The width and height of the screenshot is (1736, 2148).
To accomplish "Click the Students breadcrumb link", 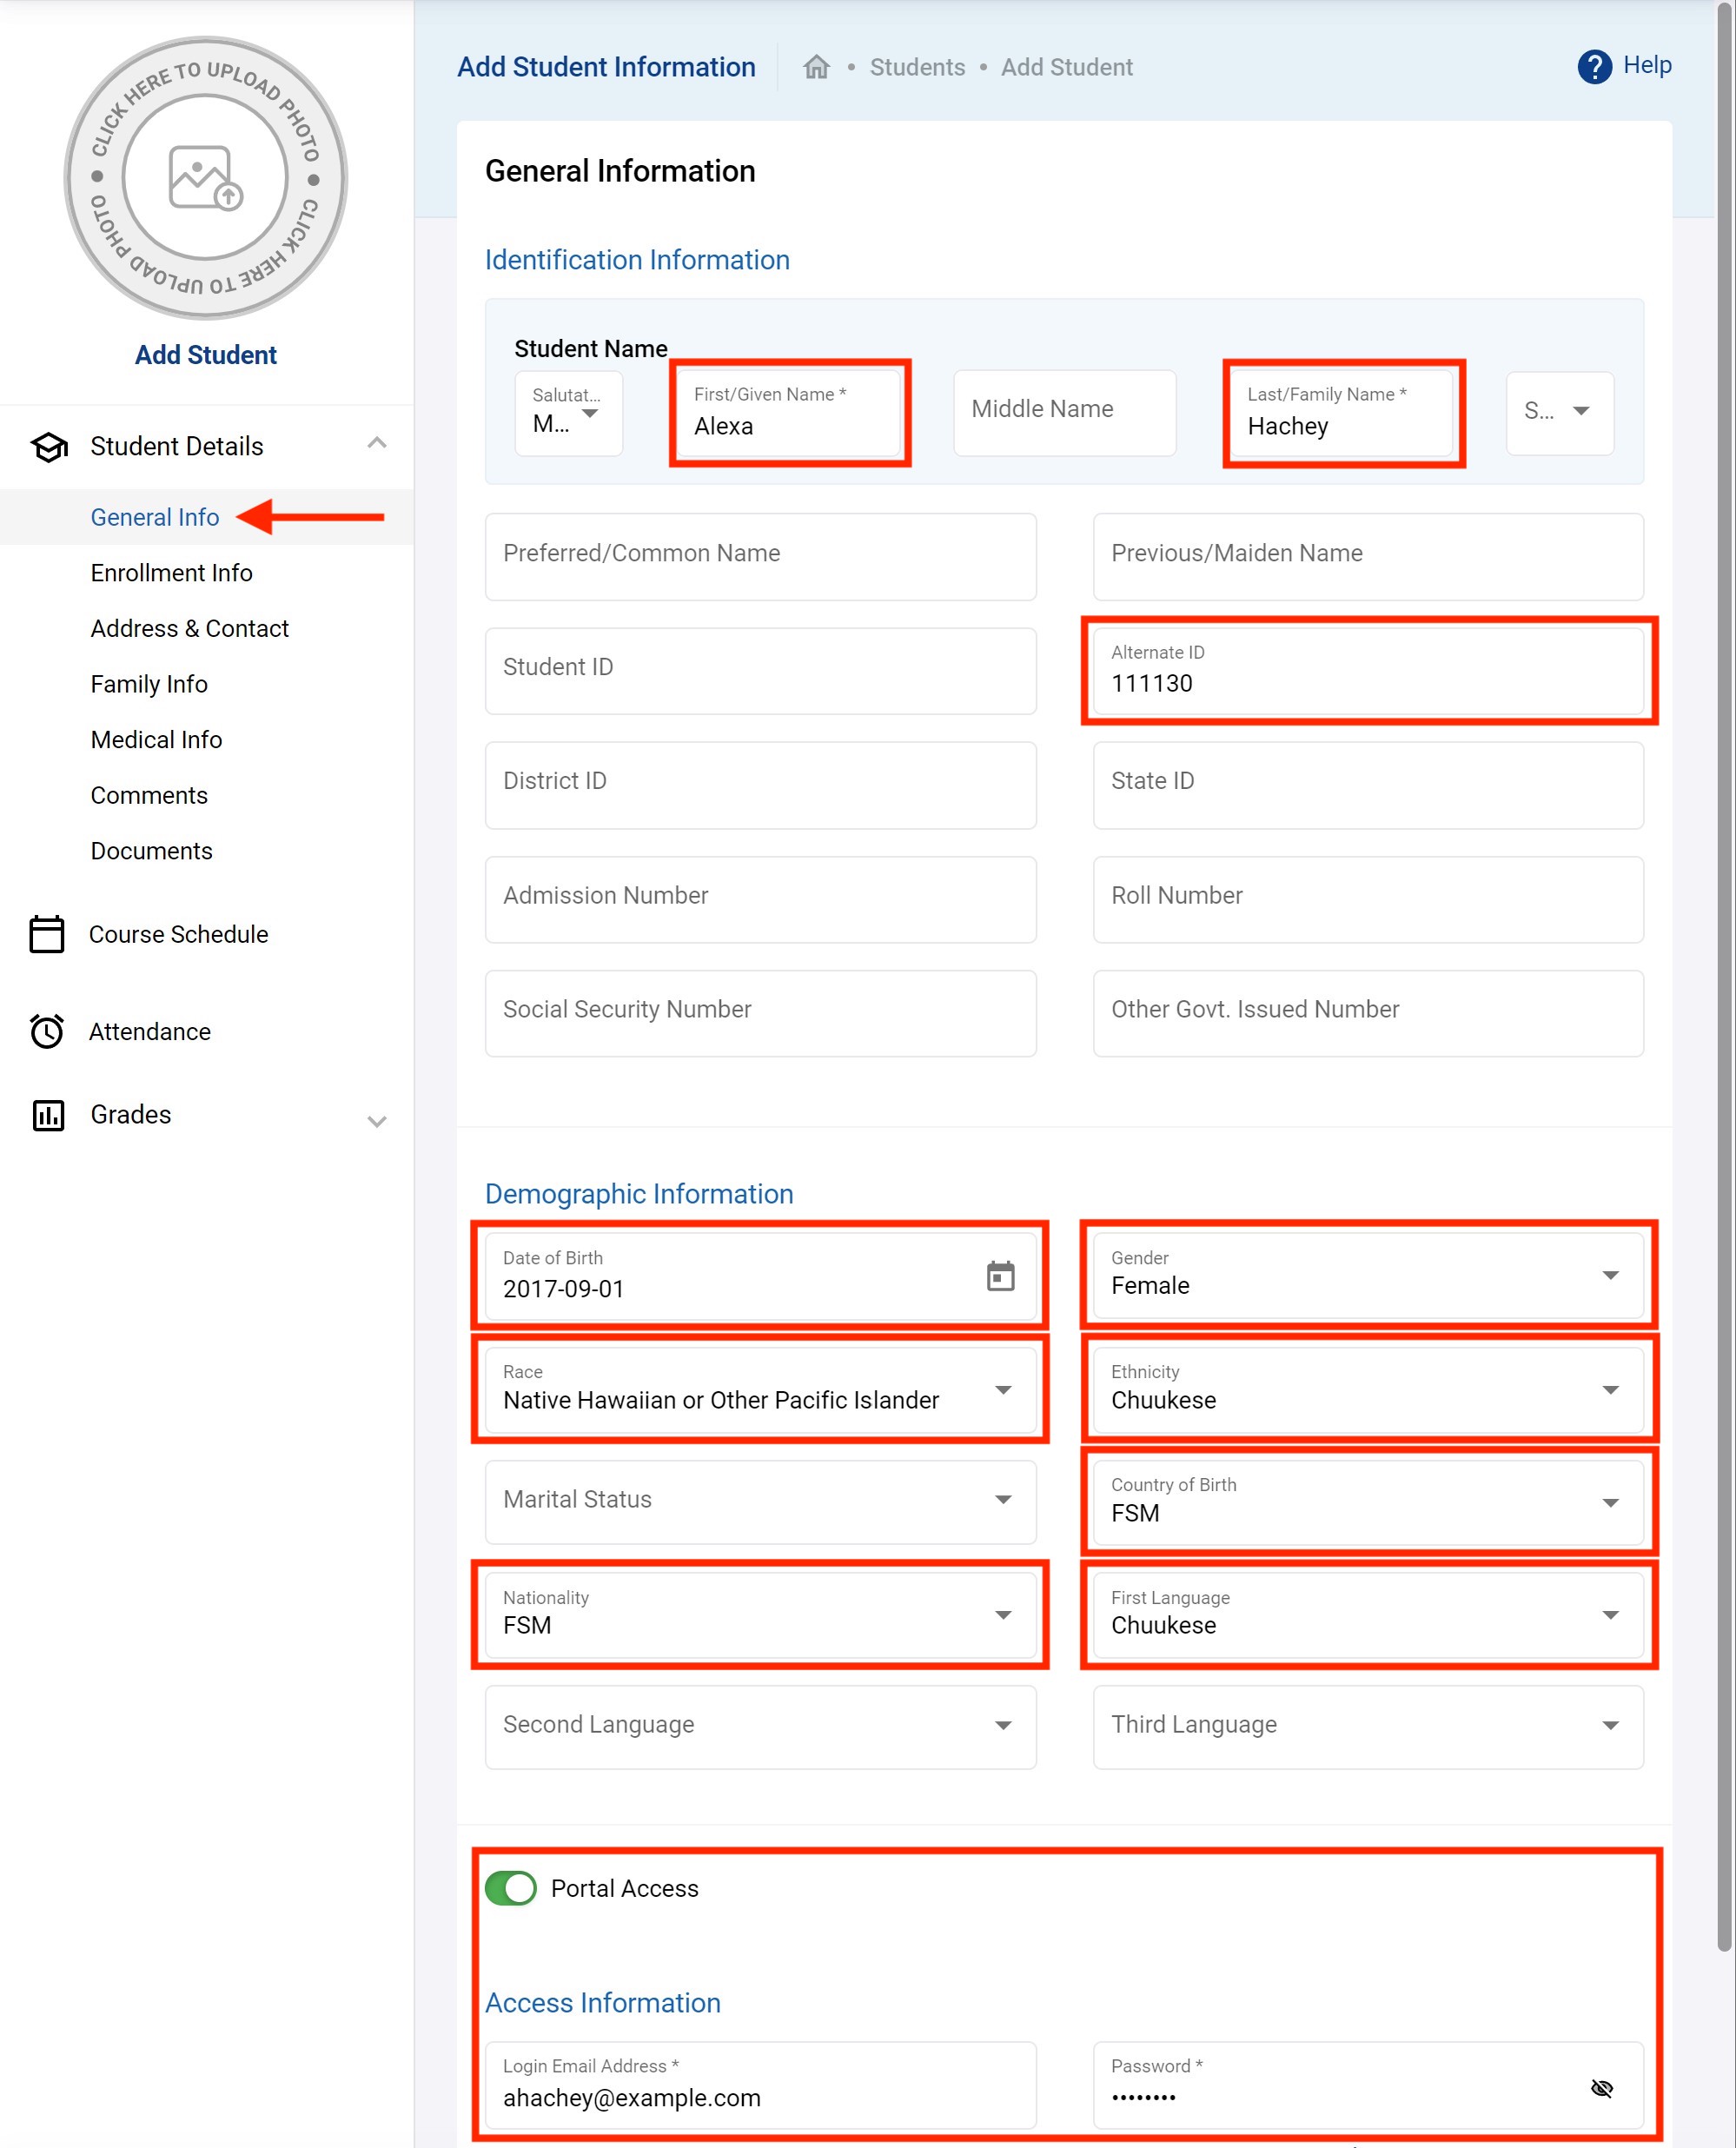I will click(917, 67).
